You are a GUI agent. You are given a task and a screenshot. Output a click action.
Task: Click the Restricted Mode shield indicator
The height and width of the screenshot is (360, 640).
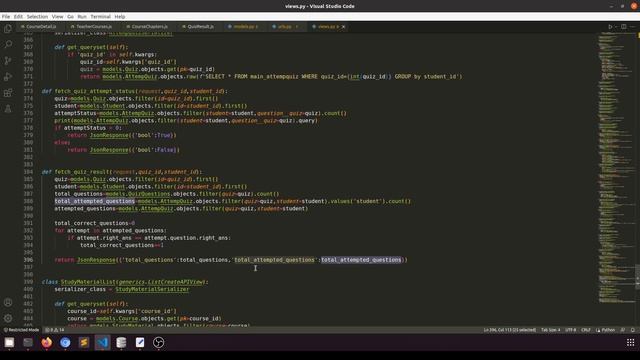[x=22, y=330]
